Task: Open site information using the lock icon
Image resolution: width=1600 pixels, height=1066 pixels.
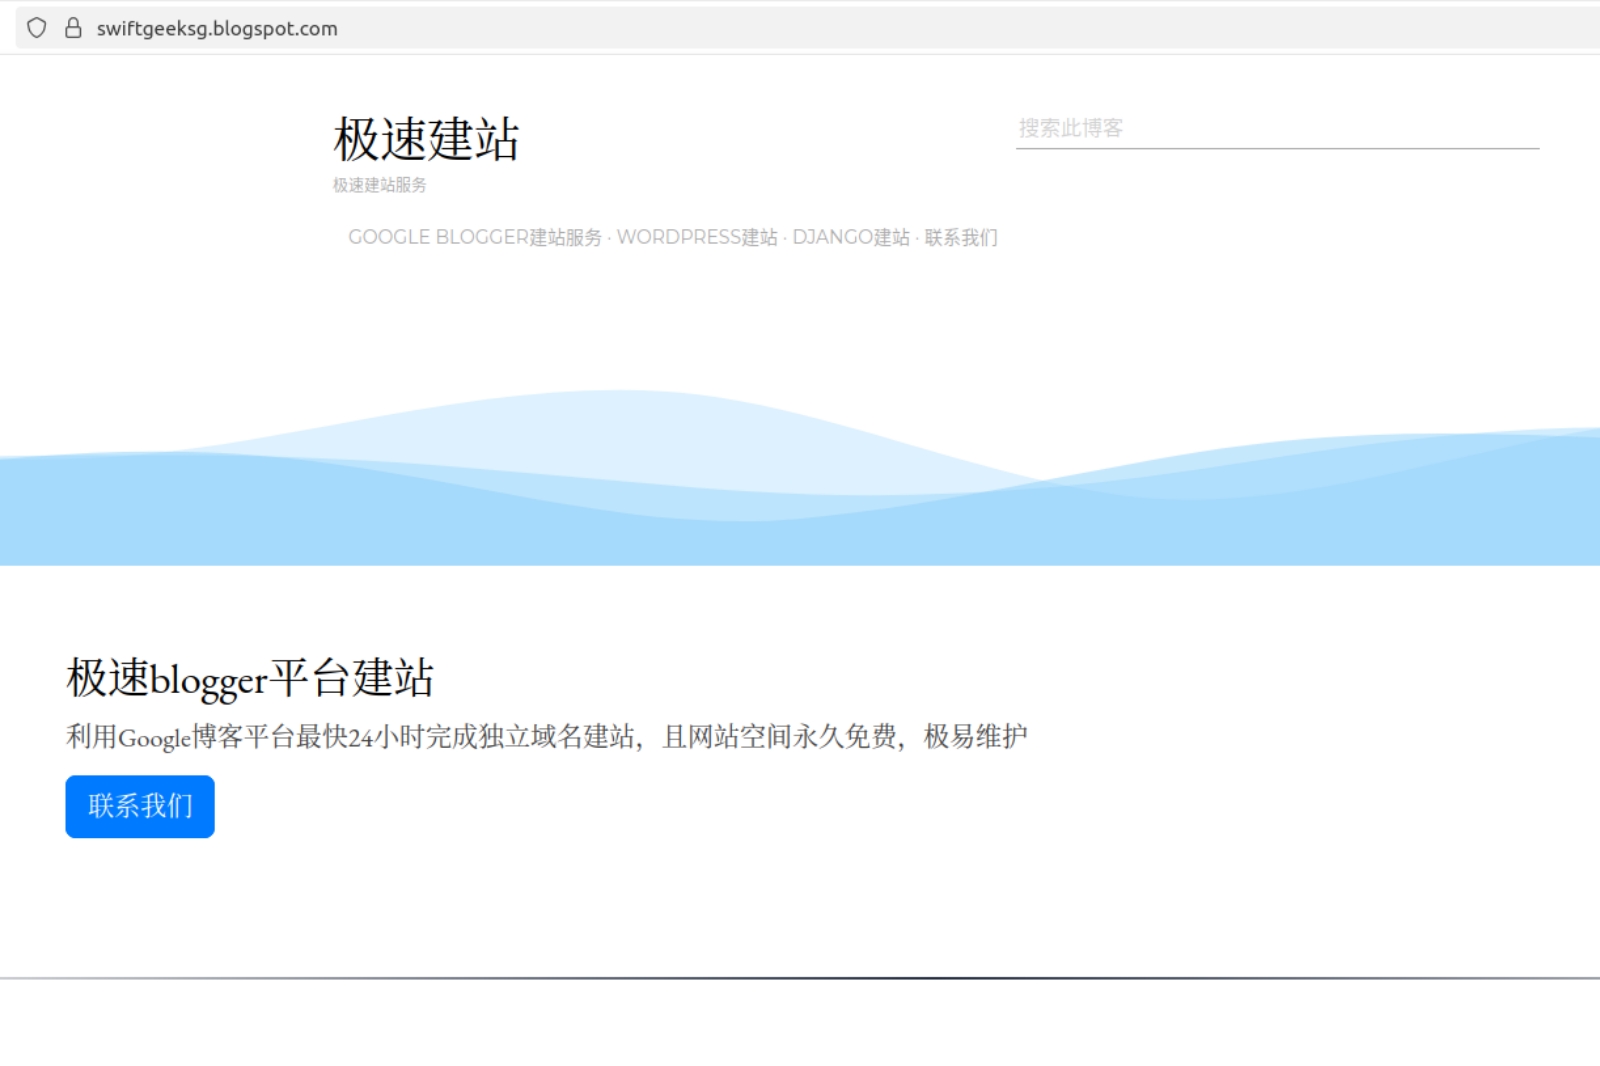Action: [71, 28]
